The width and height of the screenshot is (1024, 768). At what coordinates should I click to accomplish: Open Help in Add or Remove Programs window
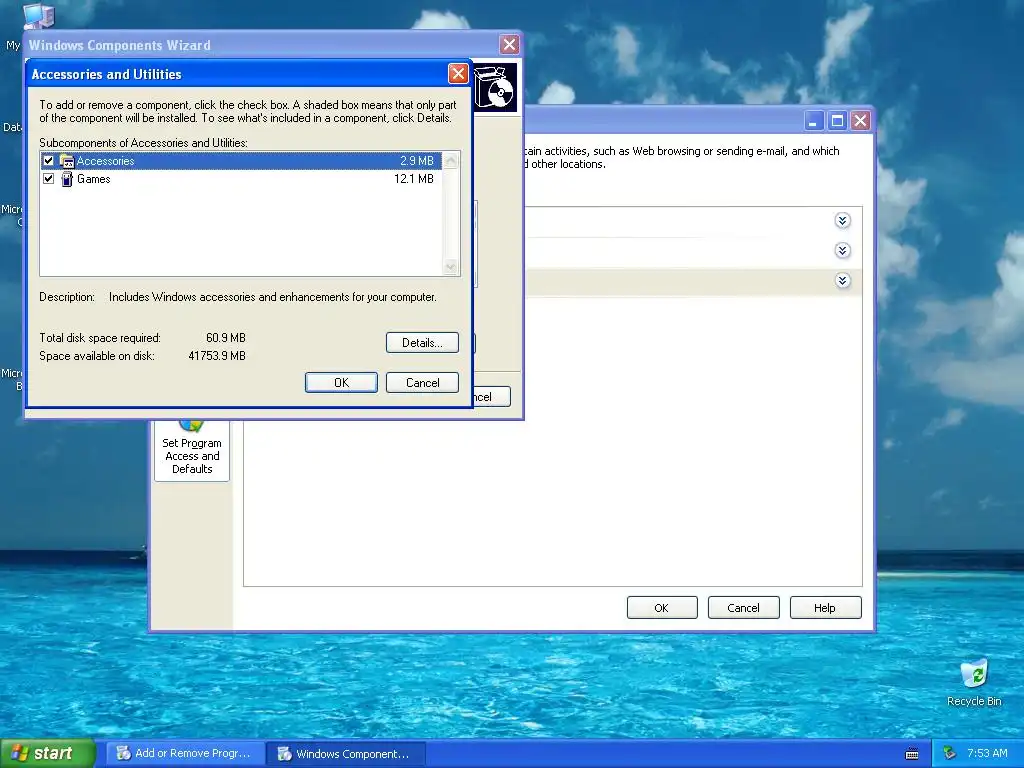[825, 608]
